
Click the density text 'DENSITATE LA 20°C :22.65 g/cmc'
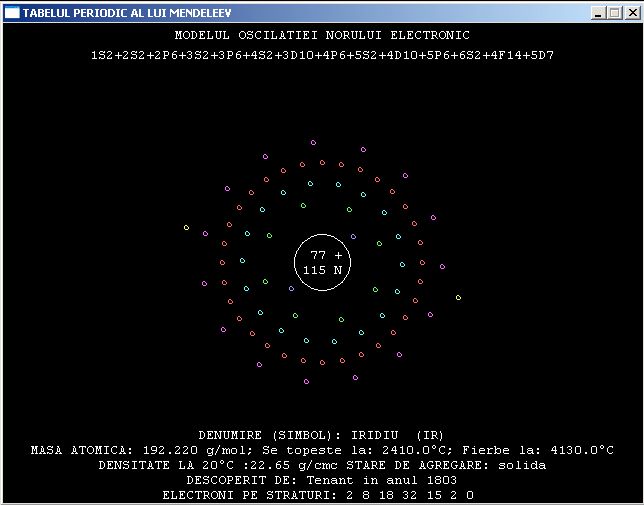click(x=218, y=466)
